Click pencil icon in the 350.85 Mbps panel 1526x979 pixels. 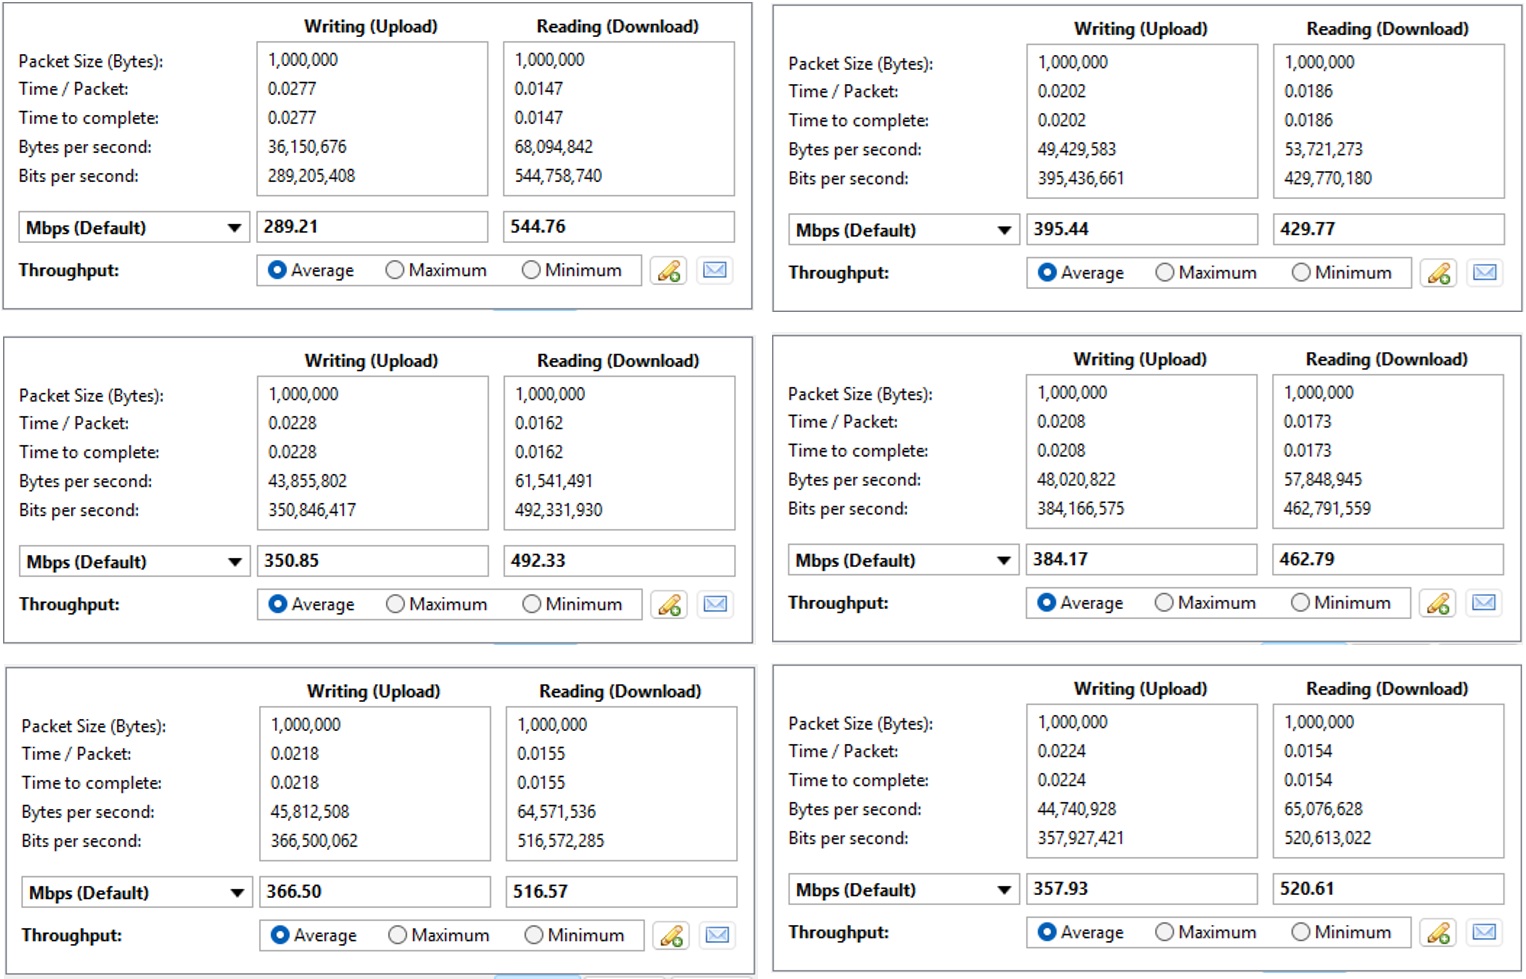[x=668, y=605]
